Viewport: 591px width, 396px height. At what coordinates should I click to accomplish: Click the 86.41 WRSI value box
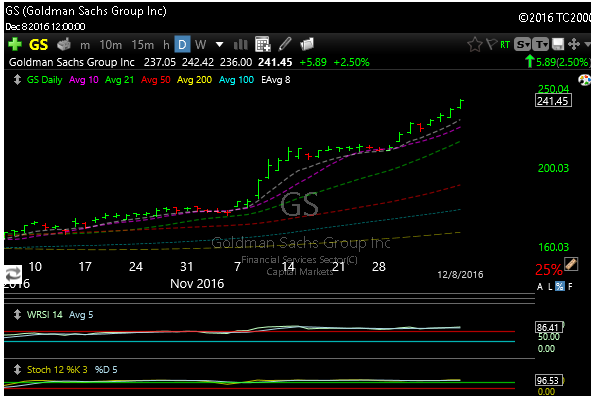tap(549, 327)
